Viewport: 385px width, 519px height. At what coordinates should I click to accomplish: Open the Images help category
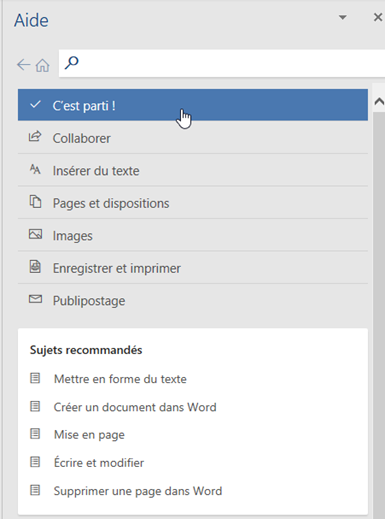coord(193,235)
